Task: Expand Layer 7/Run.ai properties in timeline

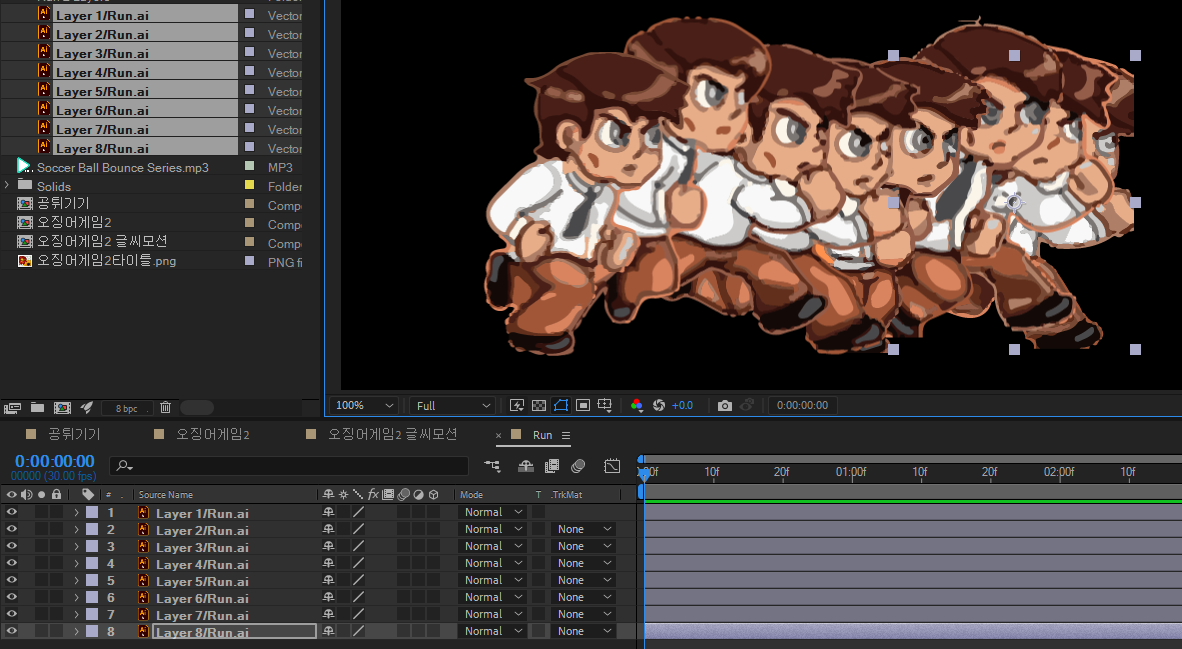Action: coord(76,614)
